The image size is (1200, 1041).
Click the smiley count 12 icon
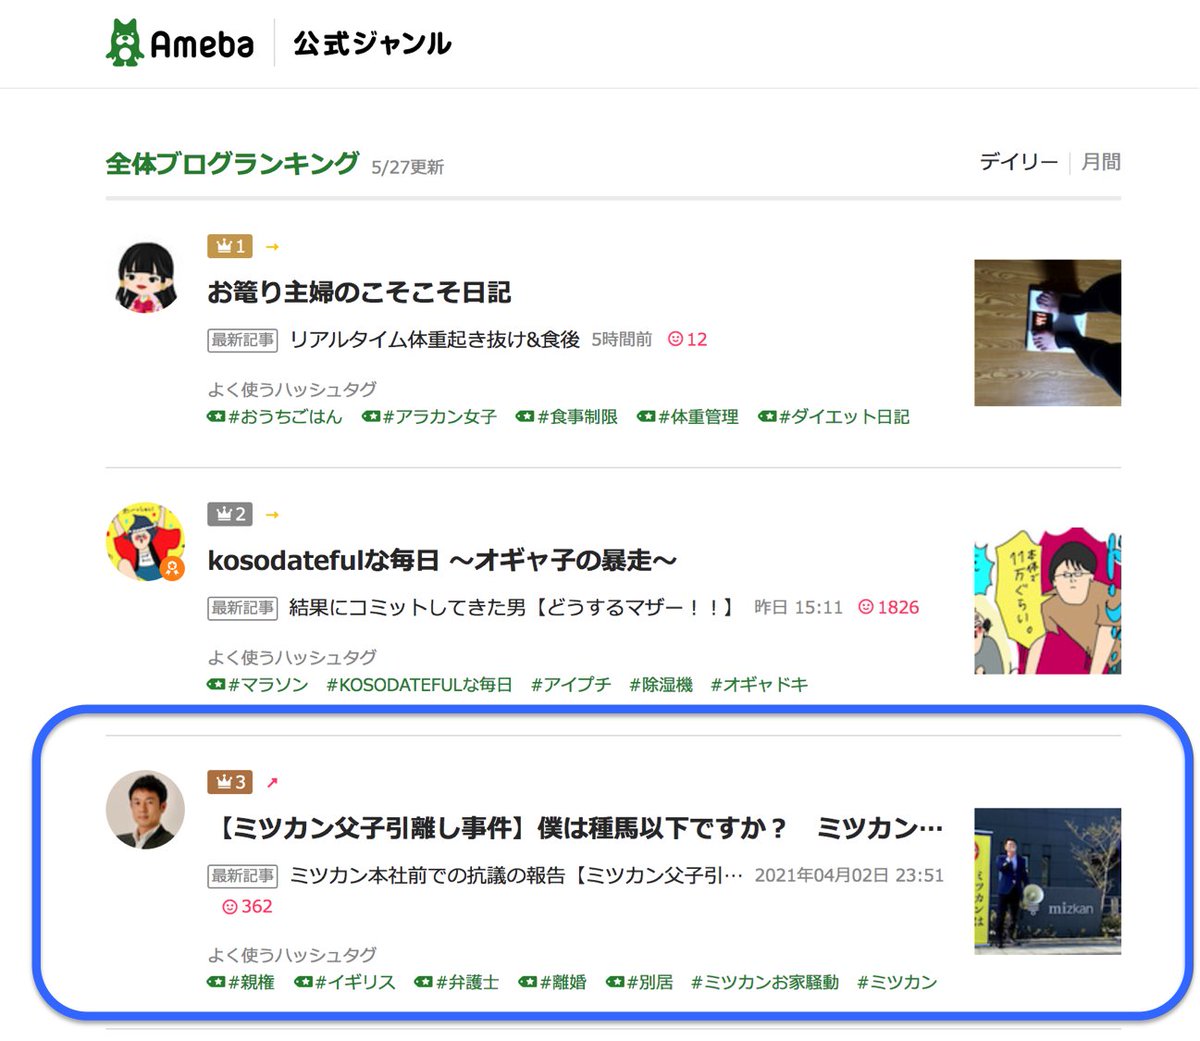[x=687, y=340]
